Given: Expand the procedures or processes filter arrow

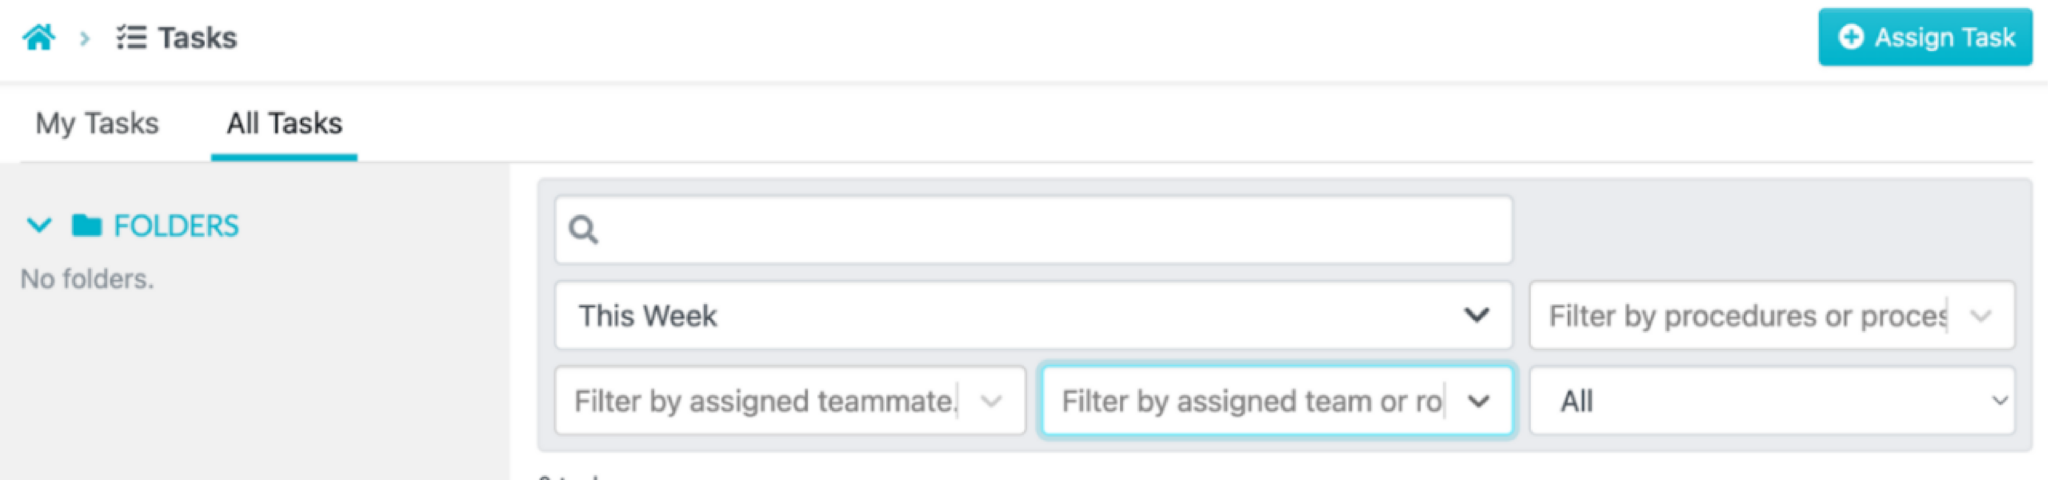Looking at the screenshot, I should [1981, 316].
